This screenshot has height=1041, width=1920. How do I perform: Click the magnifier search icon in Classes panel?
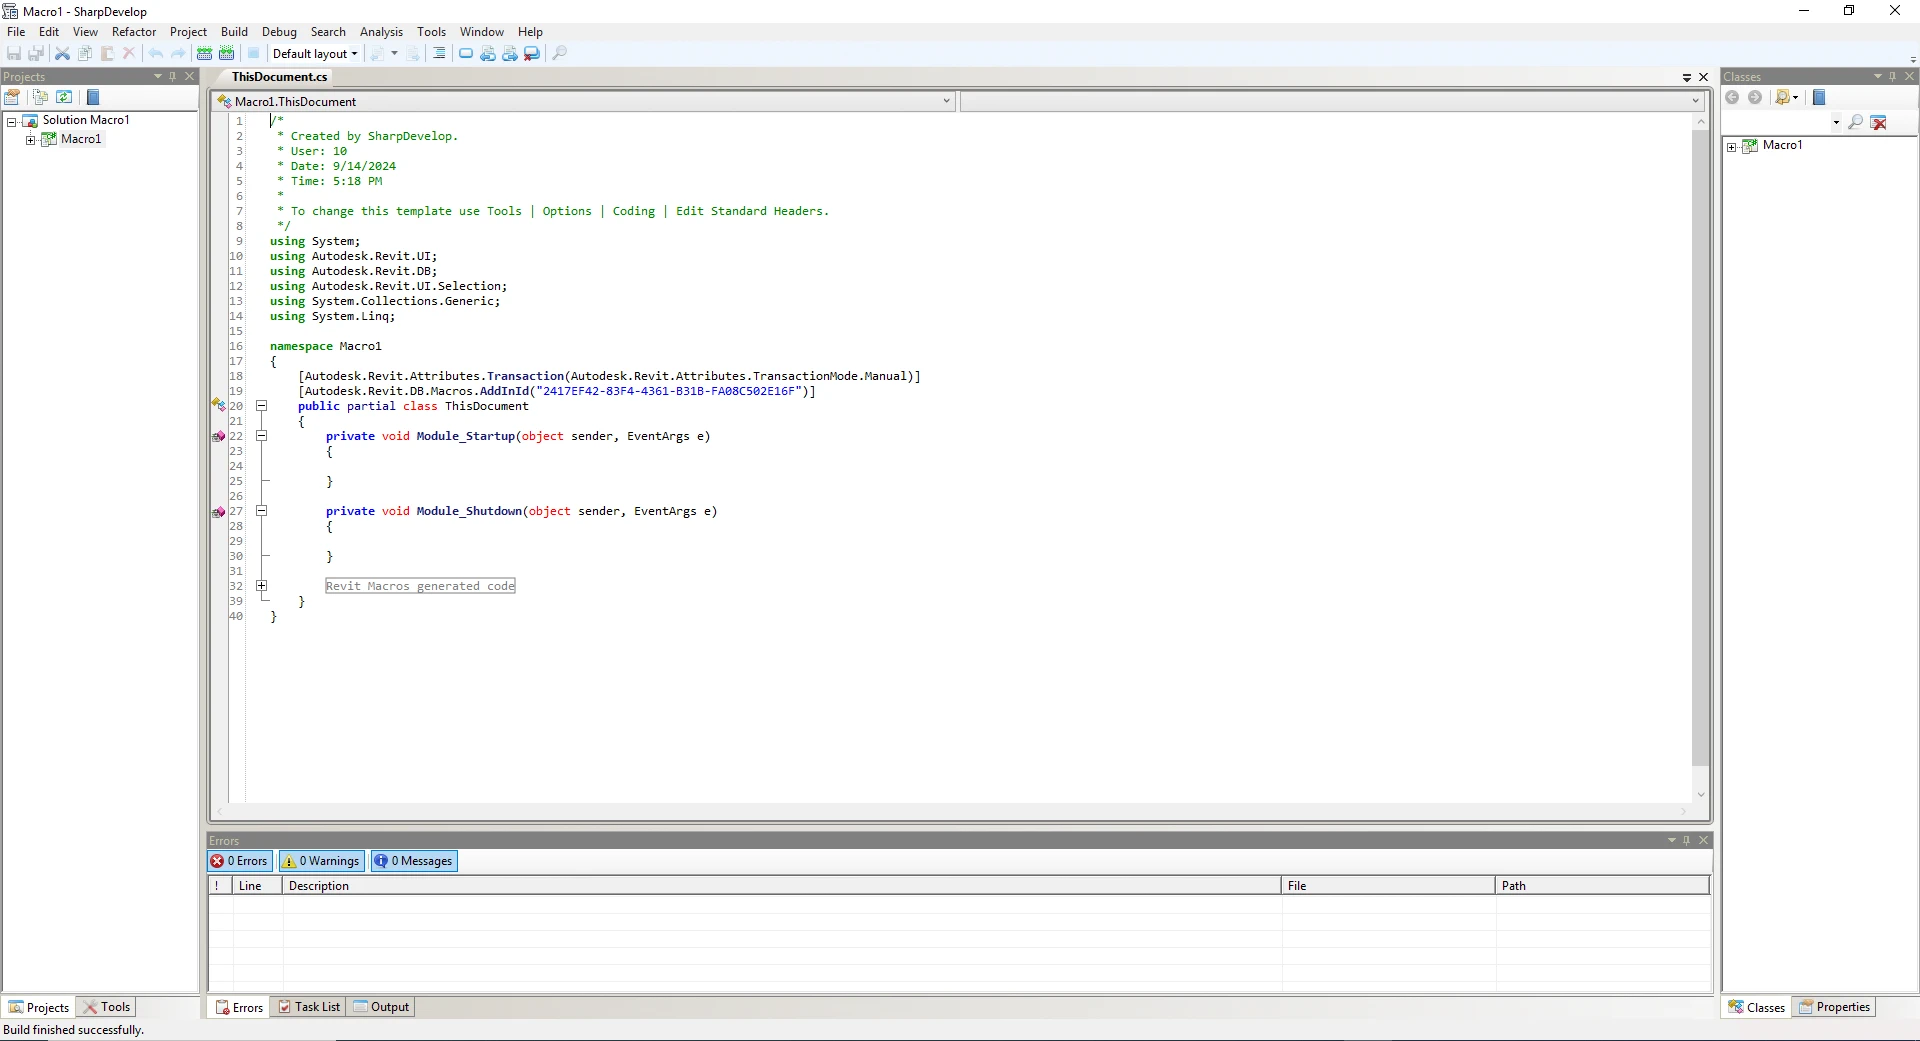[1856, 122]
